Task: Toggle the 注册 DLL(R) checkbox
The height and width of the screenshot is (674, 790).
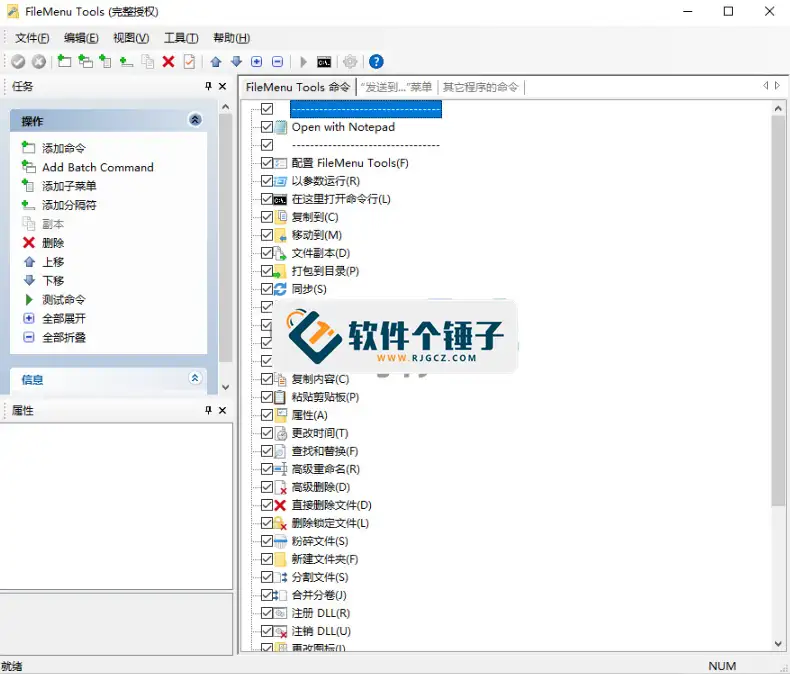Action: (x=267, y=614)
